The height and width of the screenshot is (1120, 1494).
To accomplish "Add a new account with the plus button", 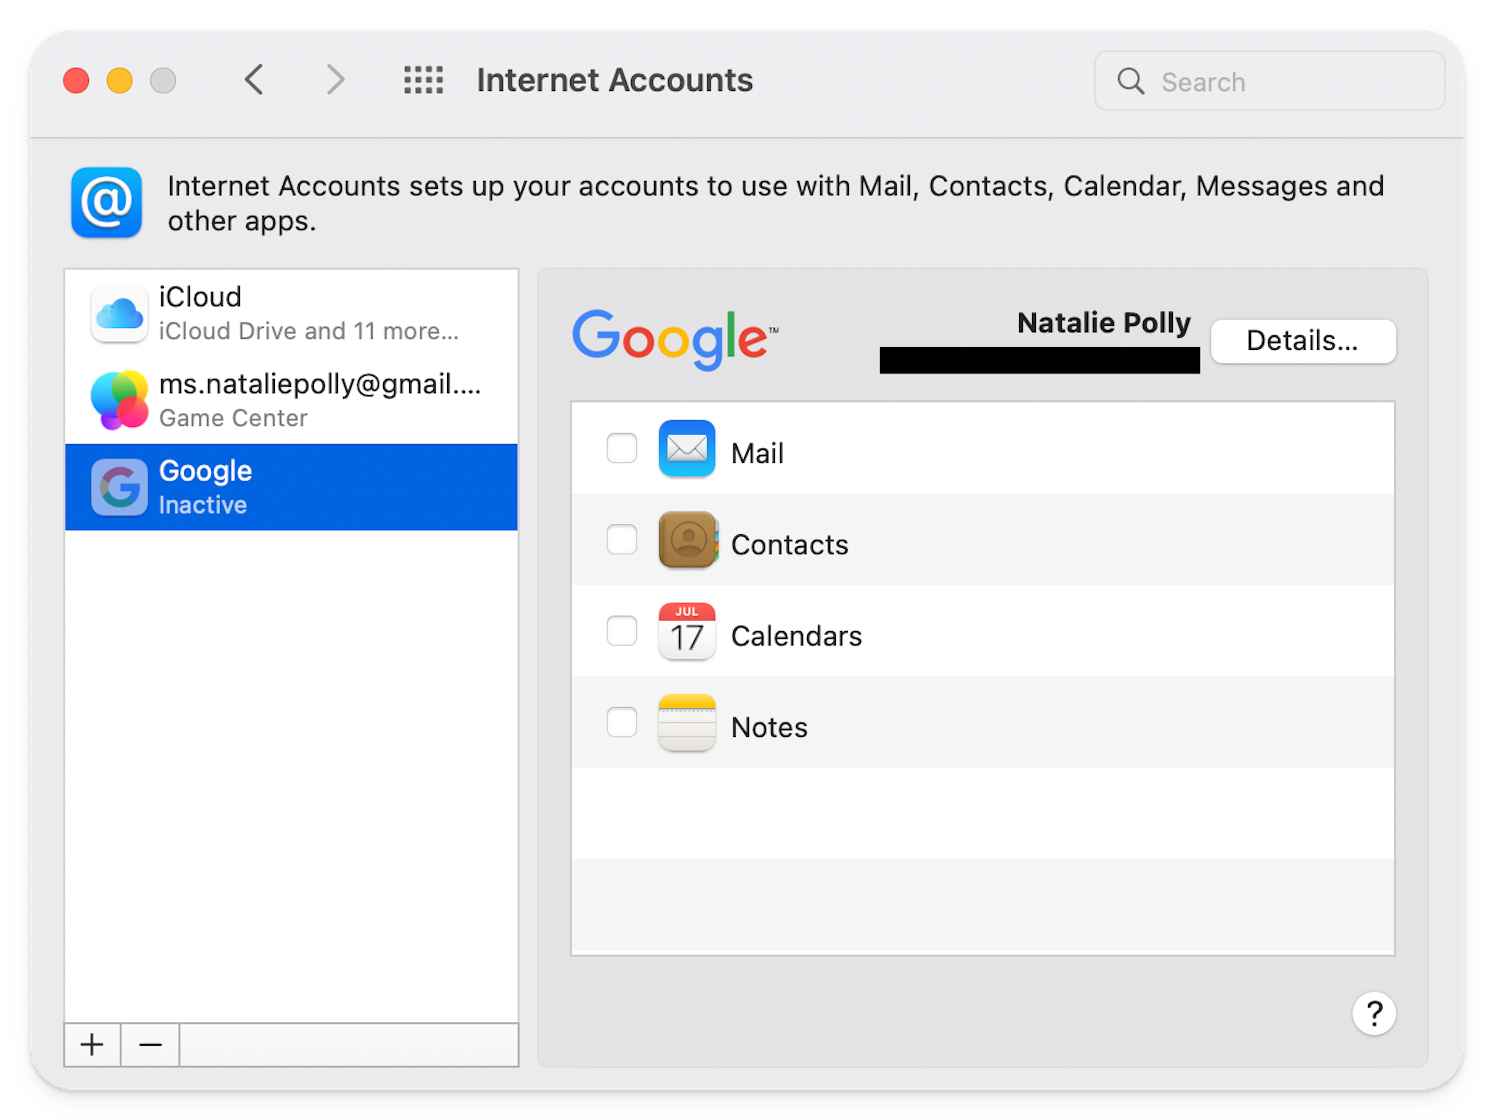I will [91, 1044].
